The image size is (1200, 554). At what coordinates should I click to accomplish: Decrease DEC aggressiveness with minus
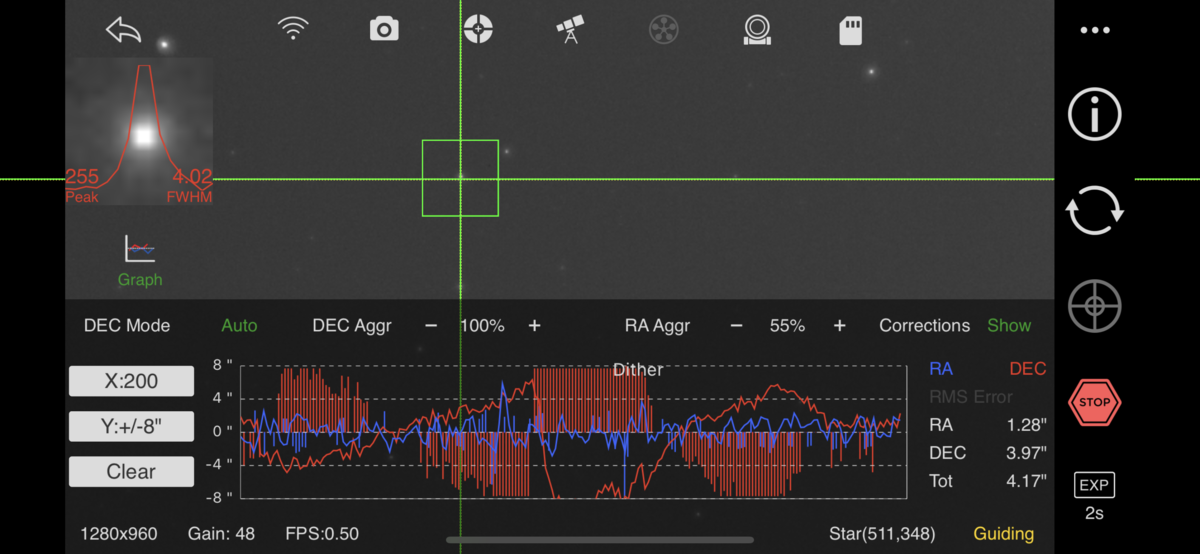pyautogui.click(x=431, y=326)
